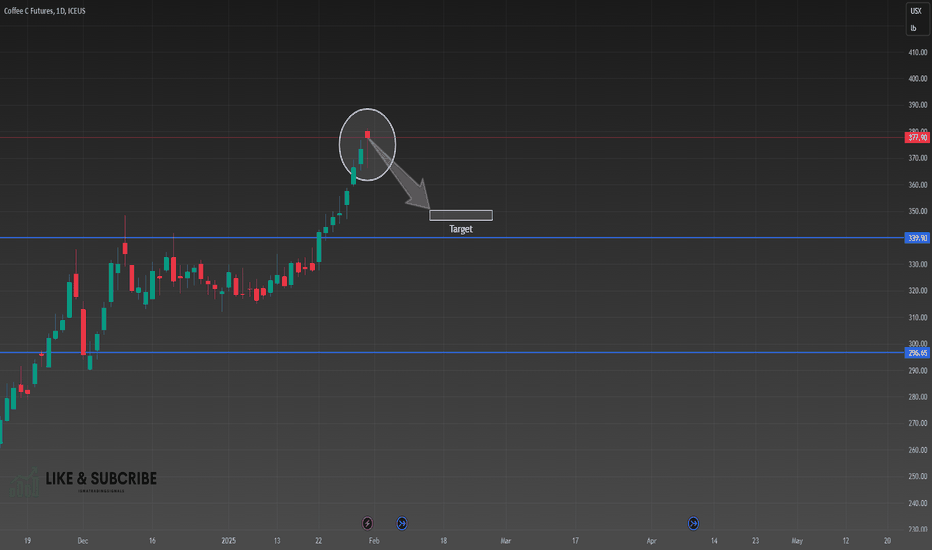The width and height of the screenshot is (932, 550).
Task: Click the 13 date label on time axis
Action: tap(277, 540)
